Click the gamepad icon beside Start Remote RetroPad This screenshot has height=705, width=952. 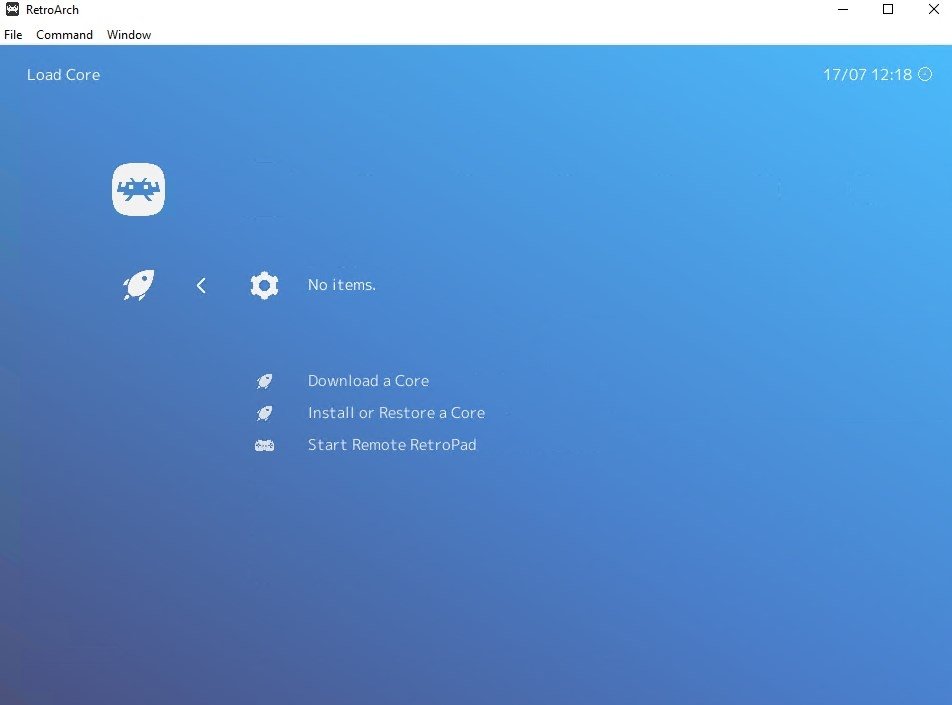[x=264, y=446]
